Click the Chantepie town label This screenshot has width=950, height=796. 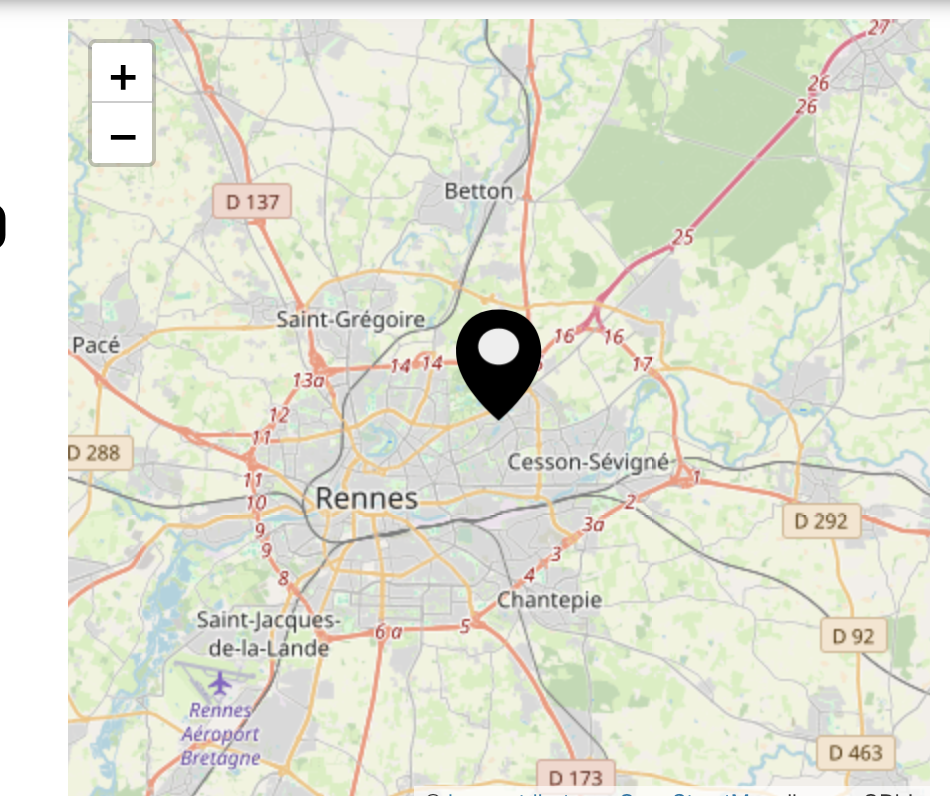tap(550, 600)
